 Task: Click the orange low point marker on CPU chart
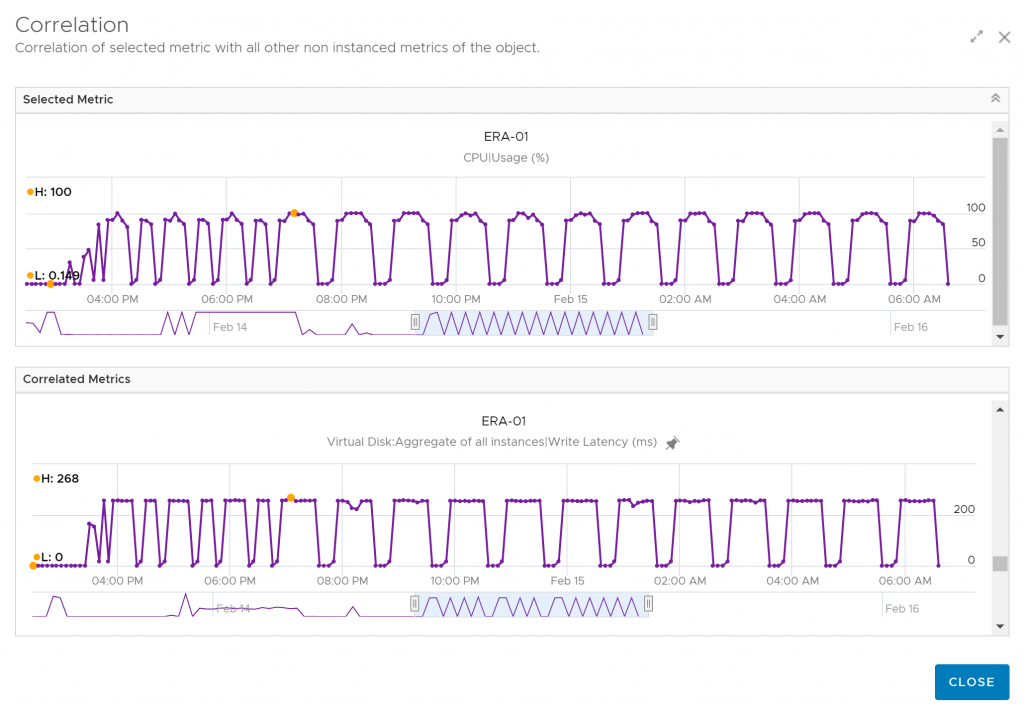pos(50,283)
